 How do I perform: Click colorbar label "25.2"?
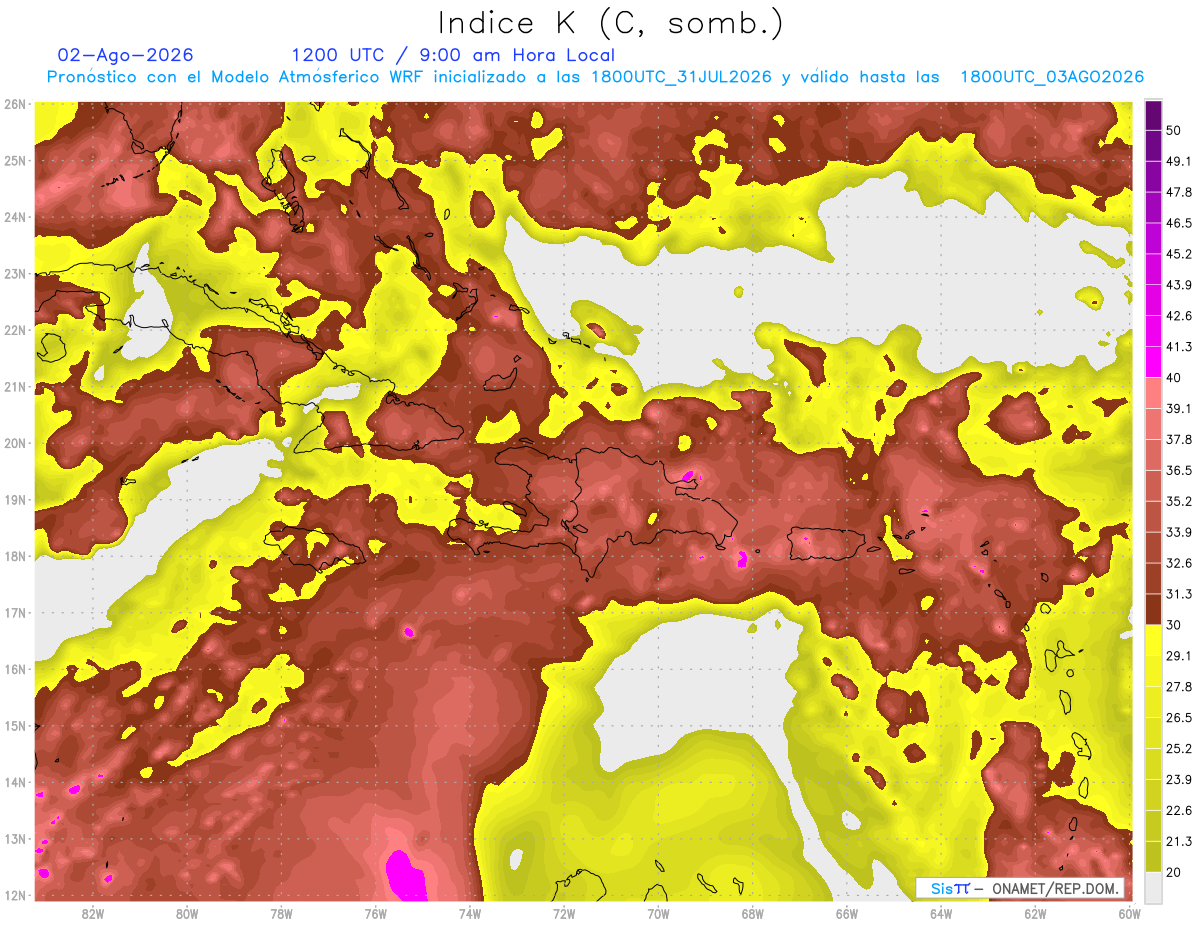point(1178,748)
